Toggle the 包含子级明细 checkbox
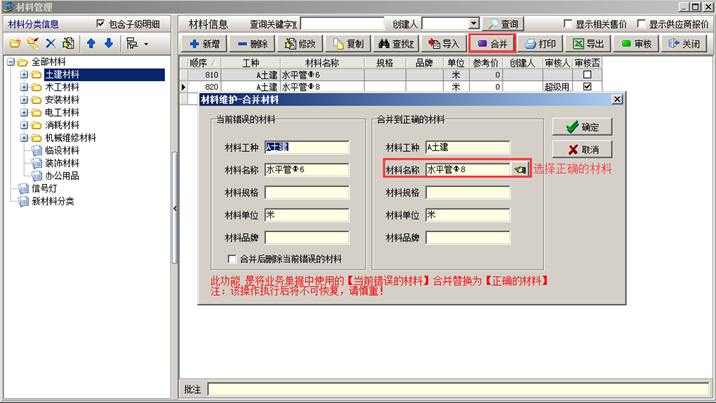This screenshot has height=403, width=716. coord(100,24)
